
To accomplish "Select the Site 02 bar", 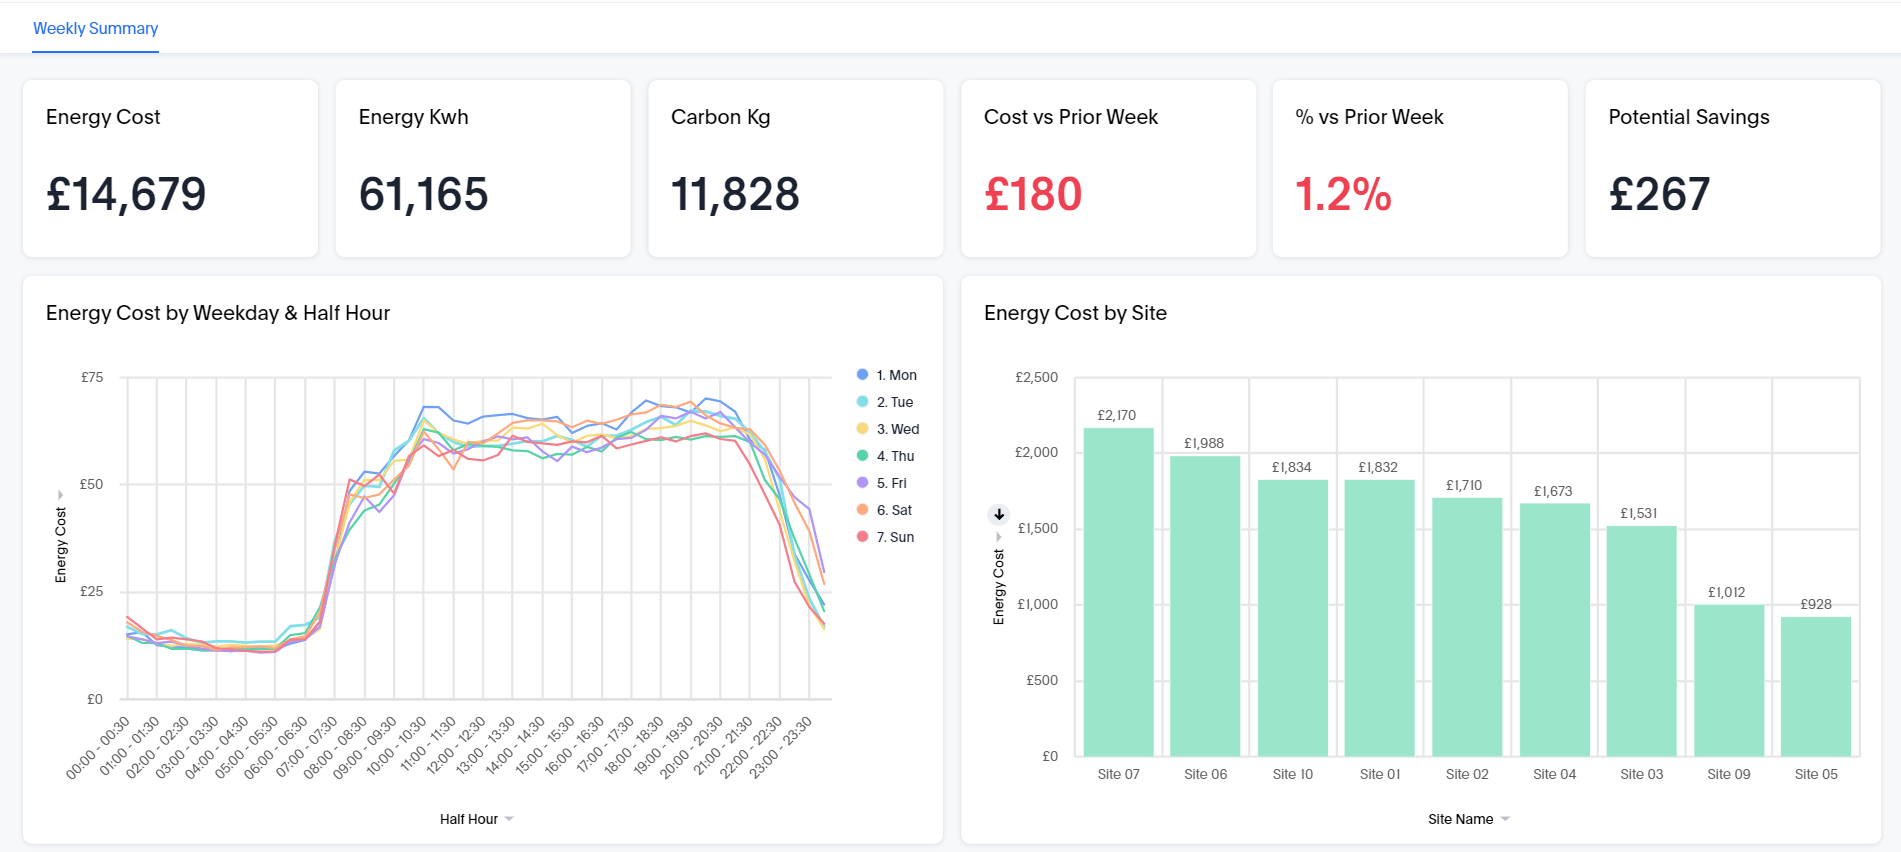I will click(x=1467, y=627).
